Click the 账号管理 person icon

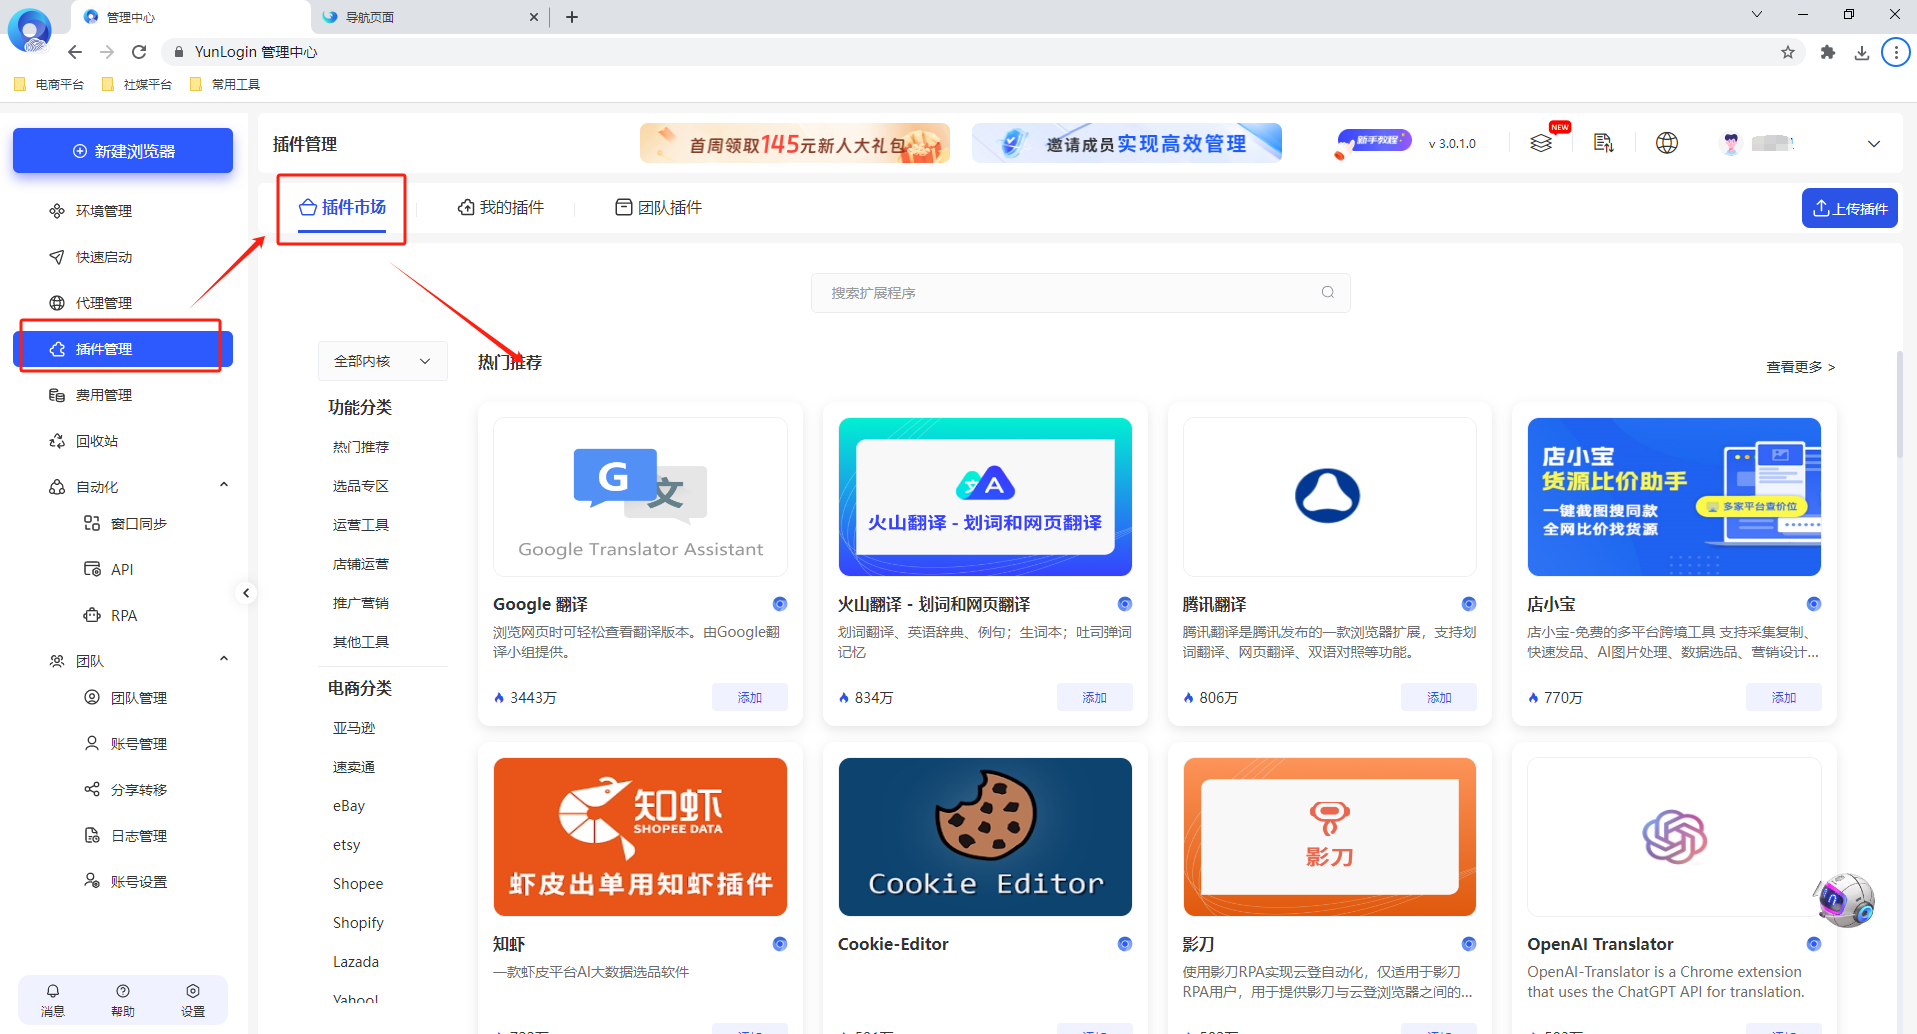tap(92, 743)
